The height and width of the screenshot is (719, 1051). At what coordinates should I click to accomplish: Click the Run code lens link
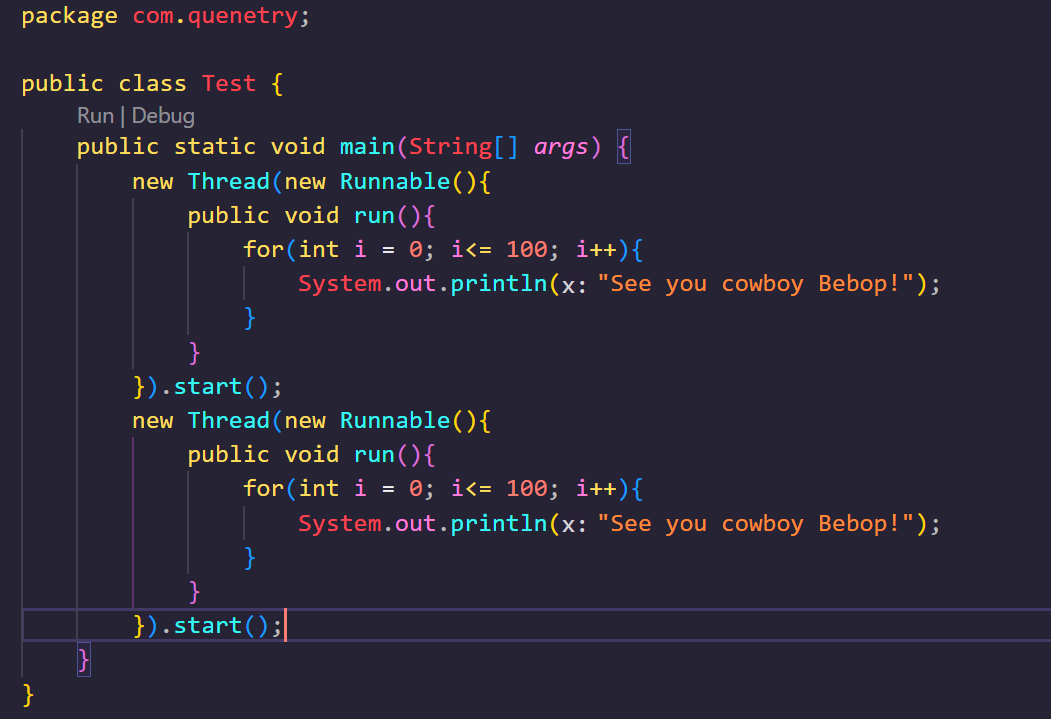click(96, 116)
